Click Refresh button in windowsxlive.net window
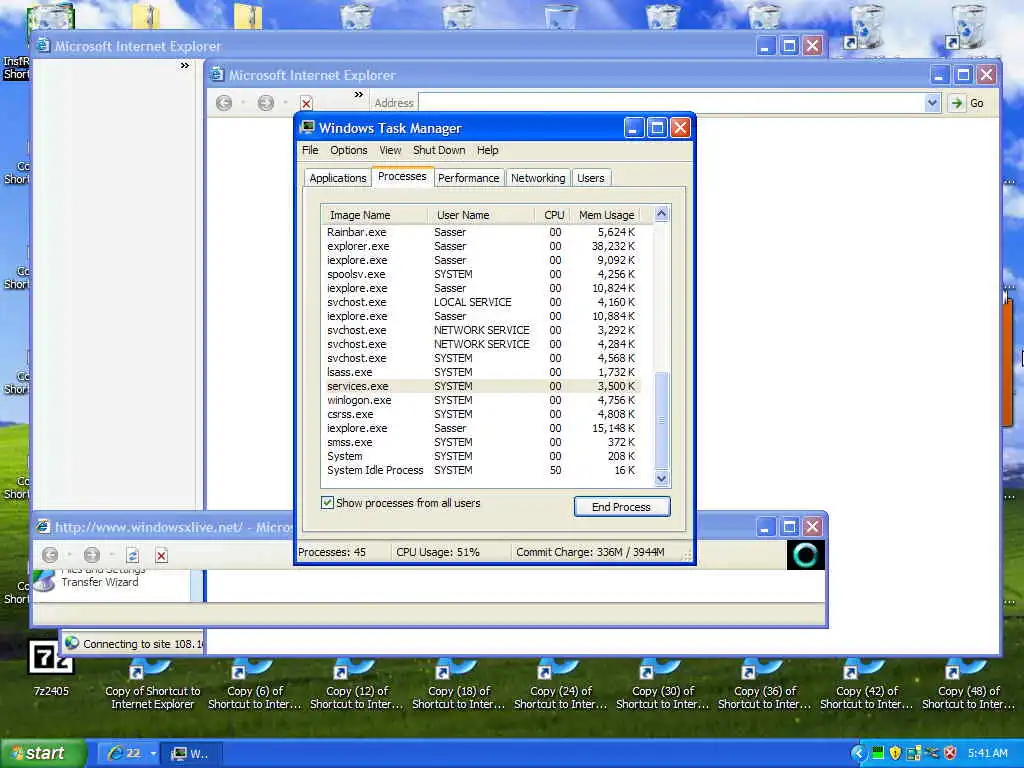 point(133,556)
